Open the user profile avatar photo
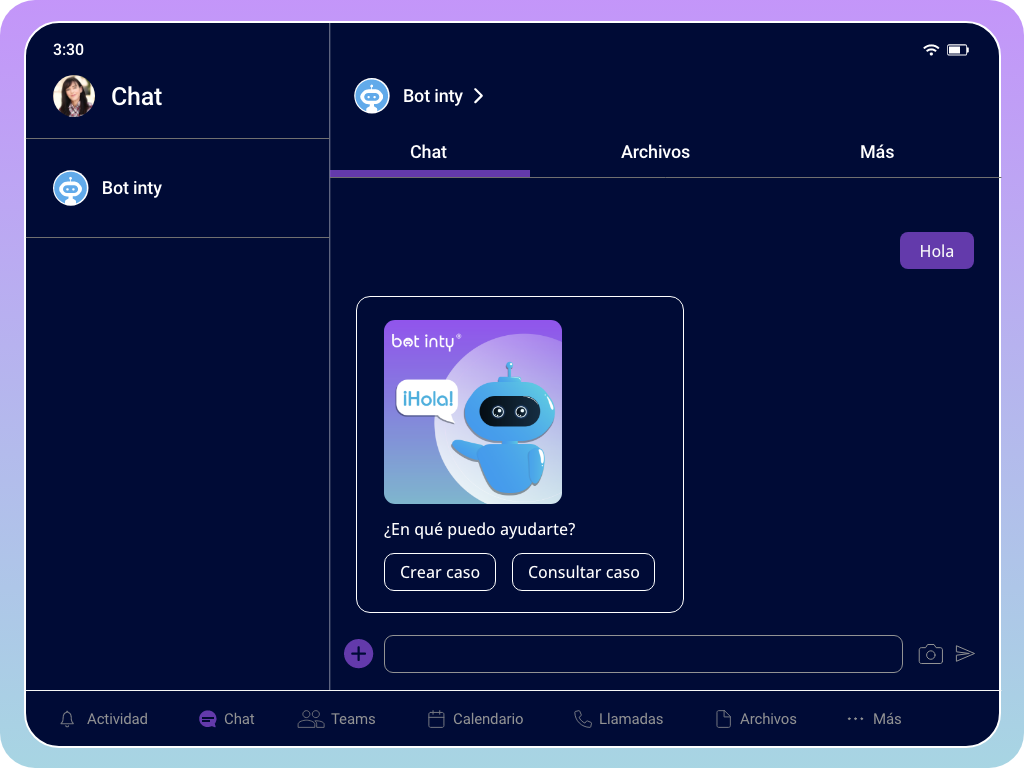This screenshot has width=1024, height=768. [x=74, y=96]
